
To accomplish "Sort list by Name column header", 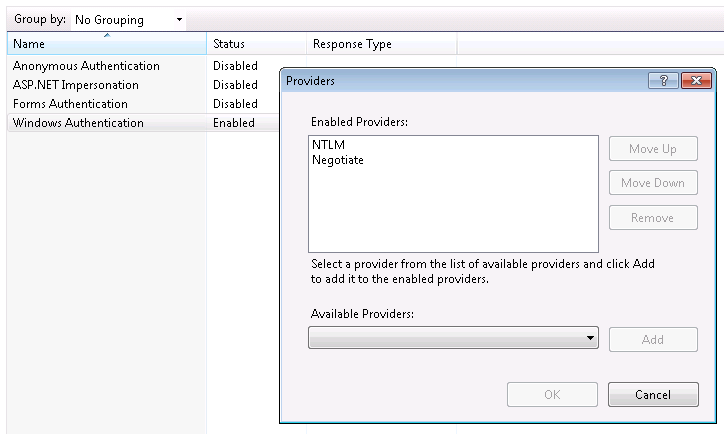I will [x=106, y=44].
